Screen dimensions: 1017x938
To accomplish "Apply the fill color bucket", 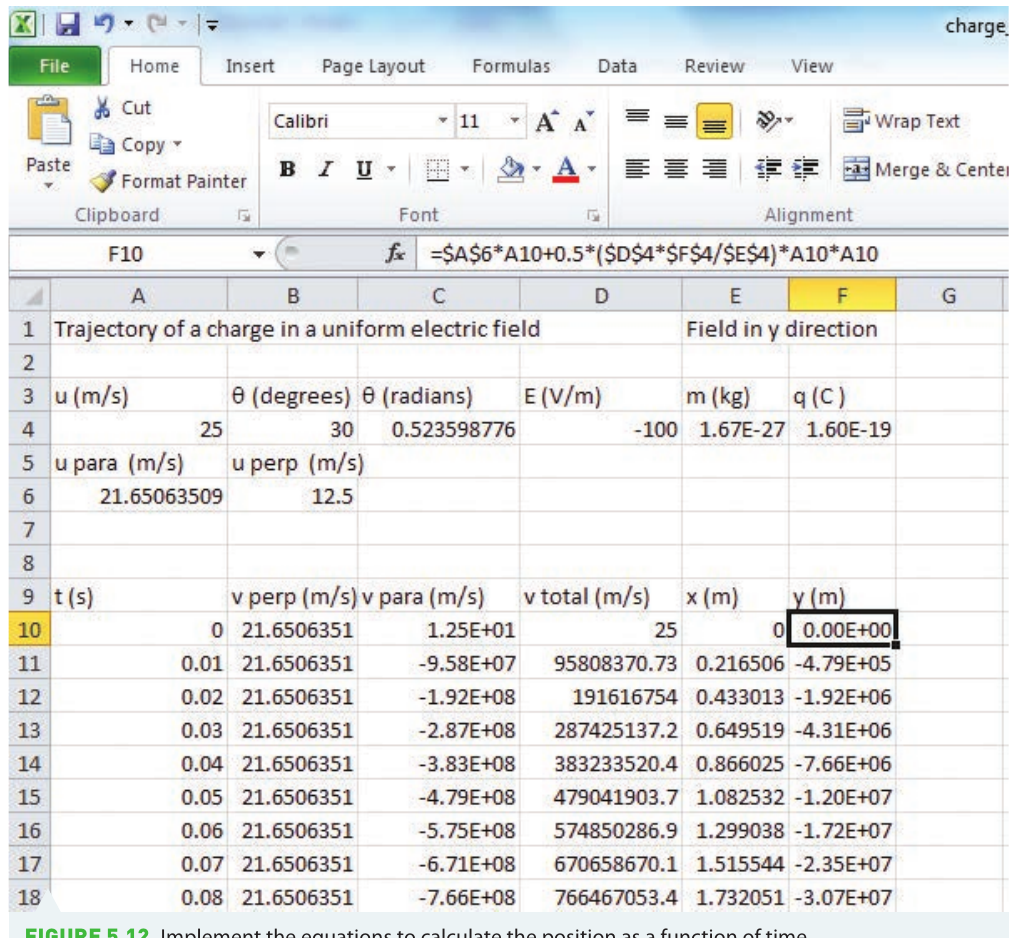I will point(511,169).
